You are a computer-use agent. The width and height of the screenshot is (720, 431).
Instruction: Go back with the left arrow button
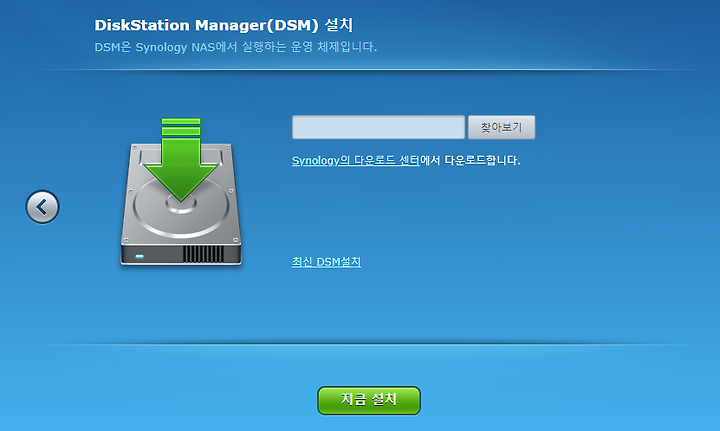pos(42,207)
